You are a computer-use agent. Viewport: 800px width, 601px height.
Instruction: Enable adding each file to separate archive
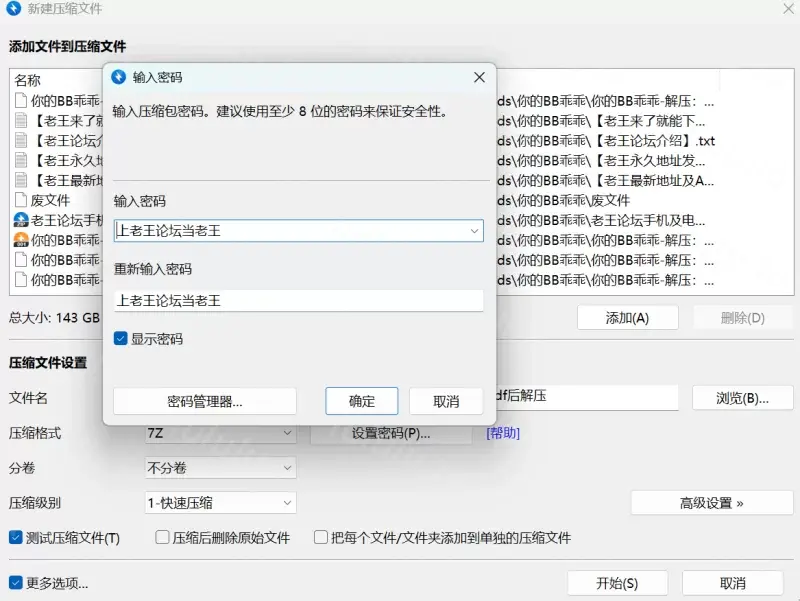coord(321,537)
